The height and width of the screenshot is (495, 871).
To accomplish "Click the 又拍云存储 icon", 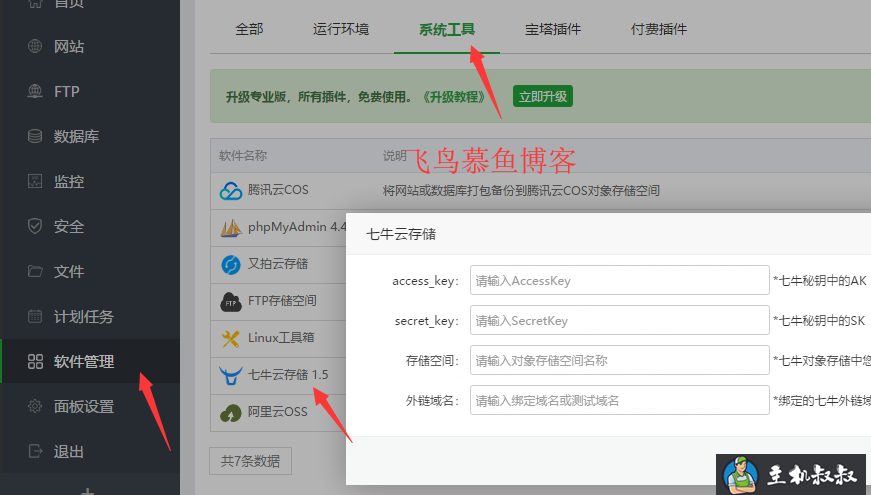I will 231,264.
